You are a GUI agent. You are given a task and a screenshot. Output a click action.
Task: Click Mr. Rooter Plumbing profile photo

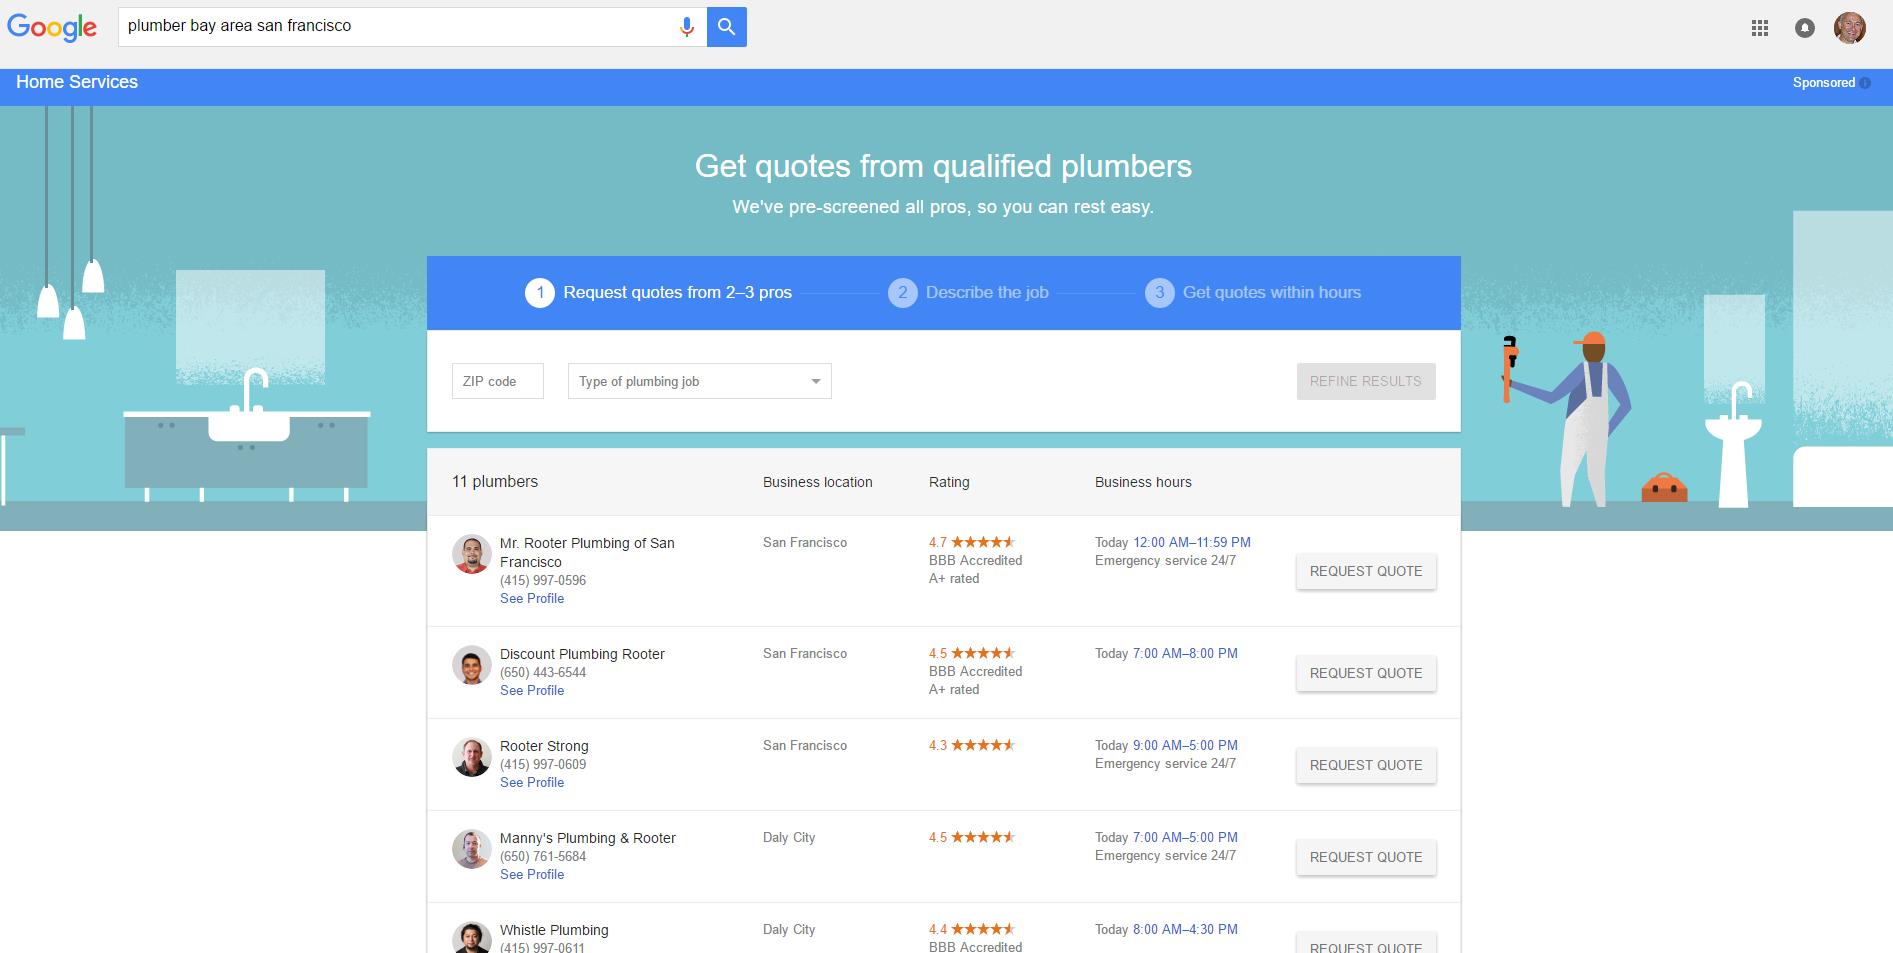(x=471, y=554)
